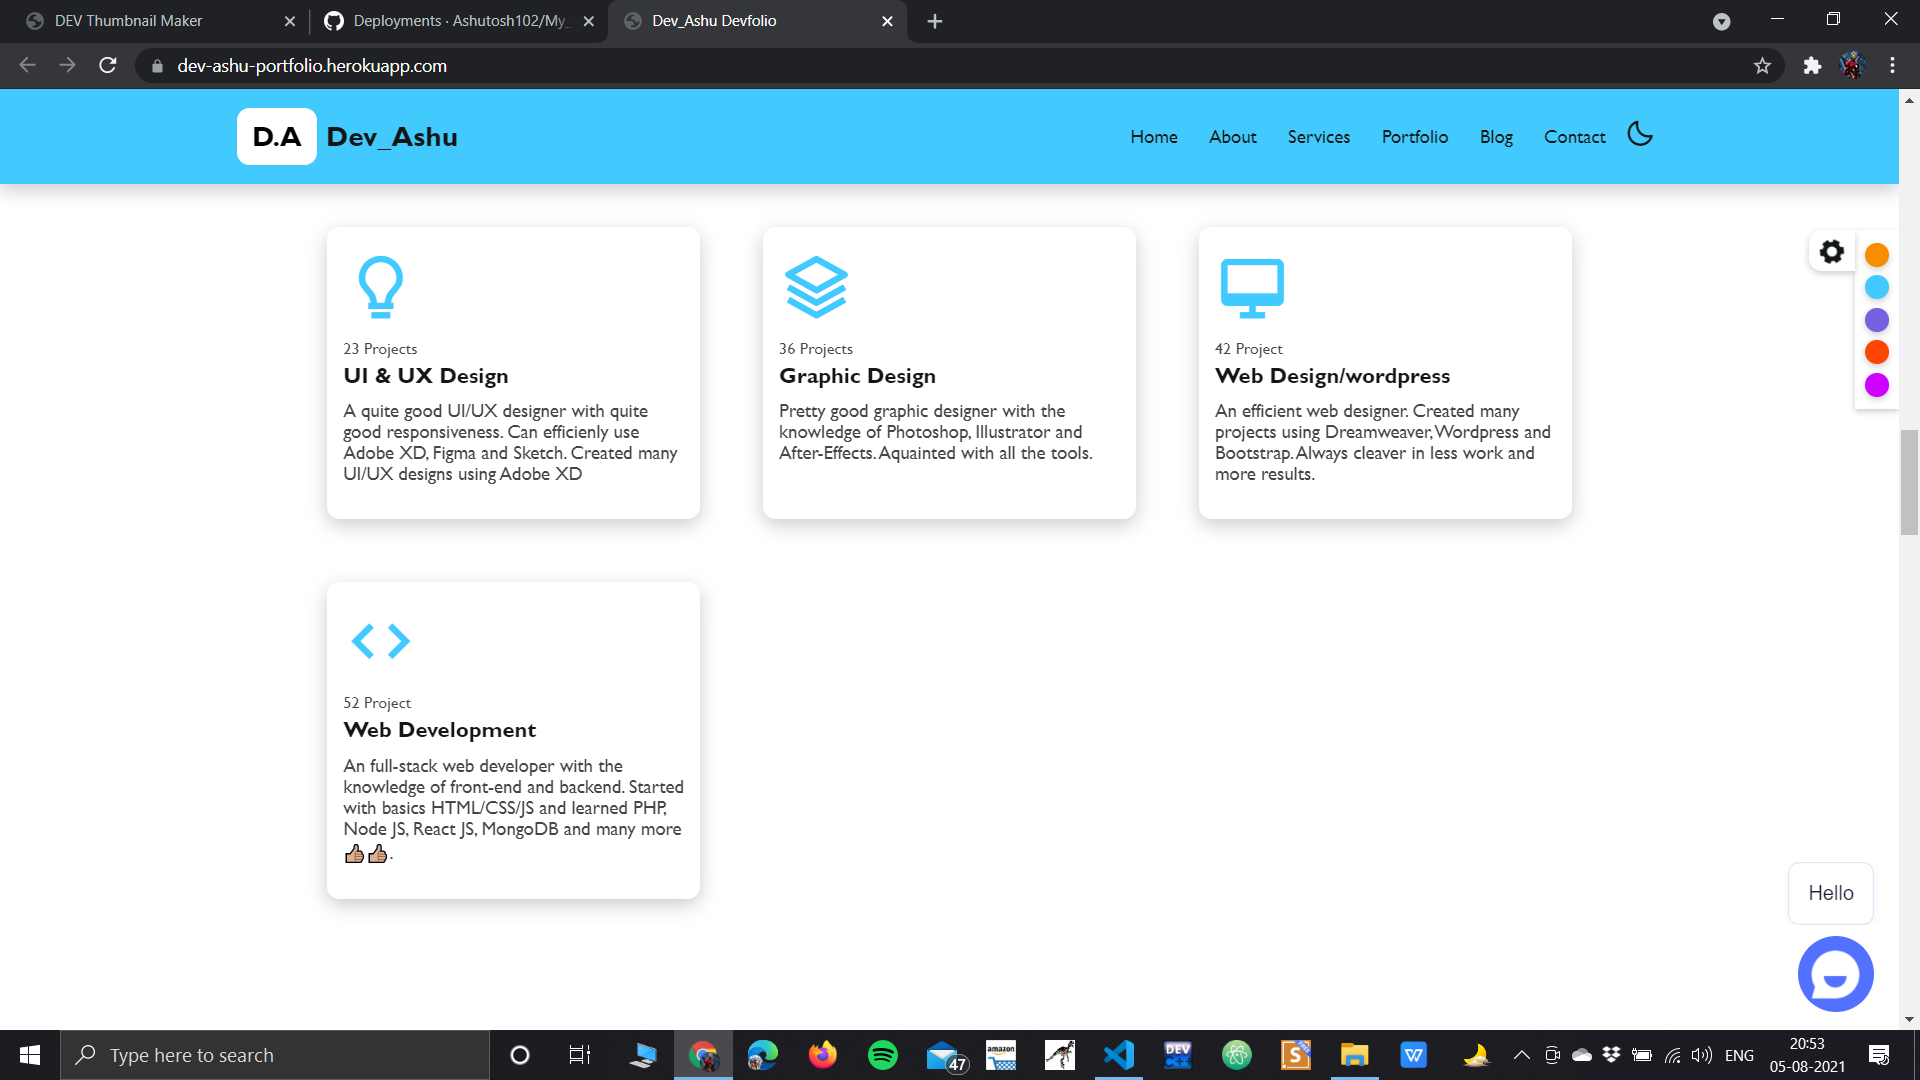Open the chat bubble widget

tap(1835, 973)
